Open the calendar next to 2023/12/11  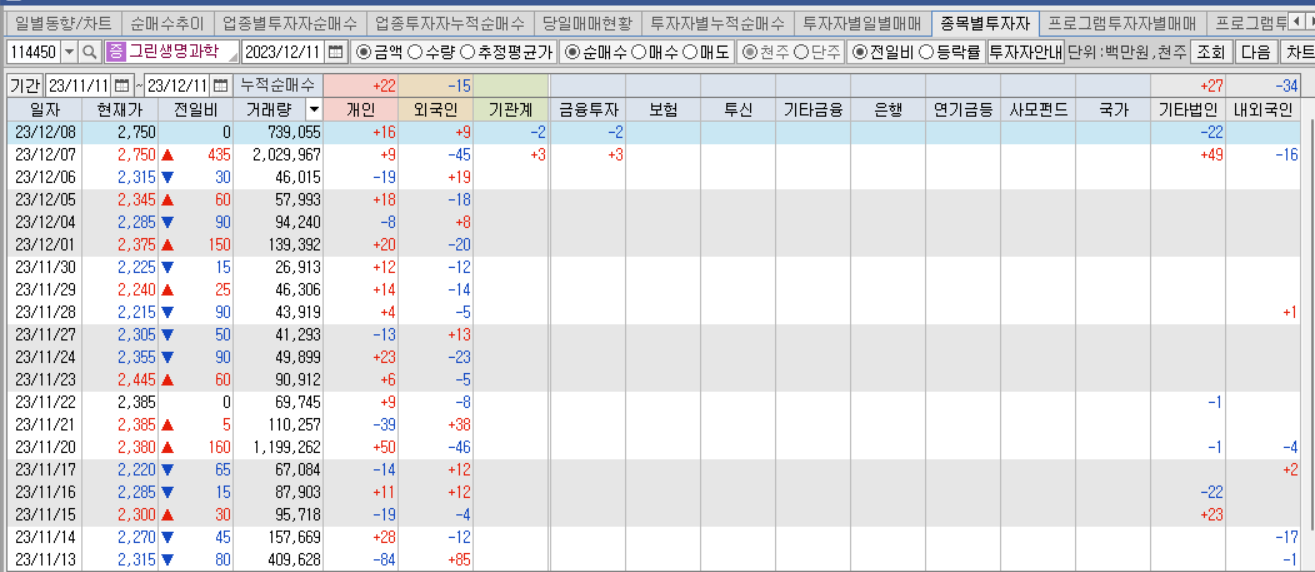tap(336, 52)
